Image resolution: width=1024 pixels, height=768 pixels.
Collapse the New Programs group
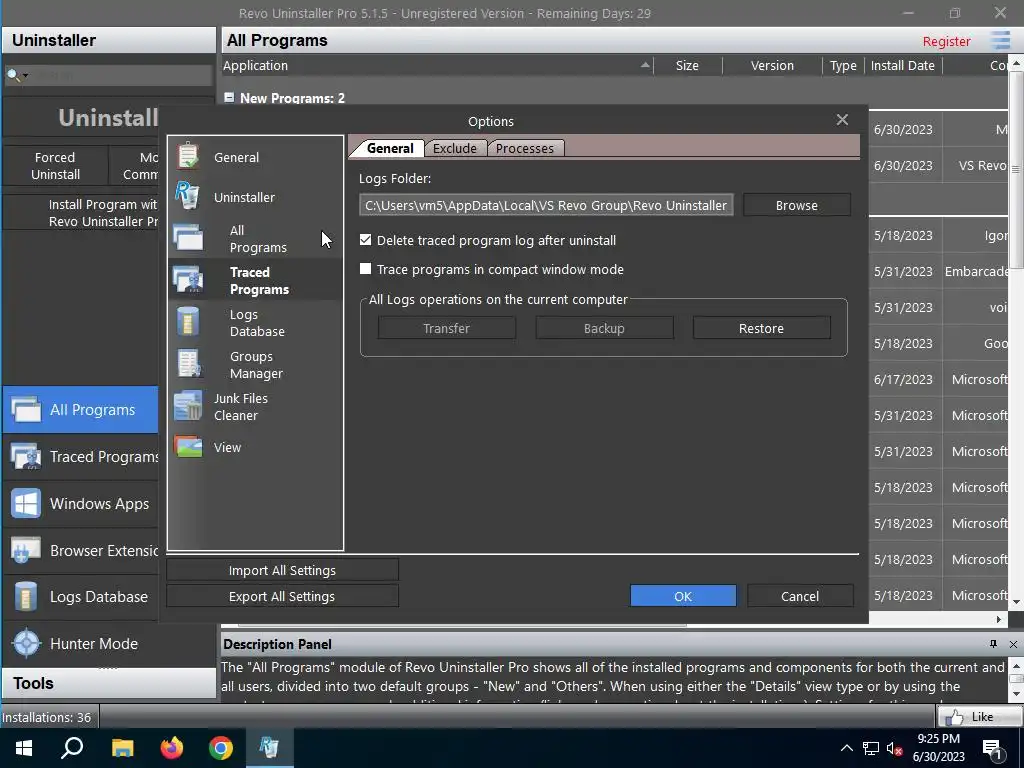coord(229,97)
